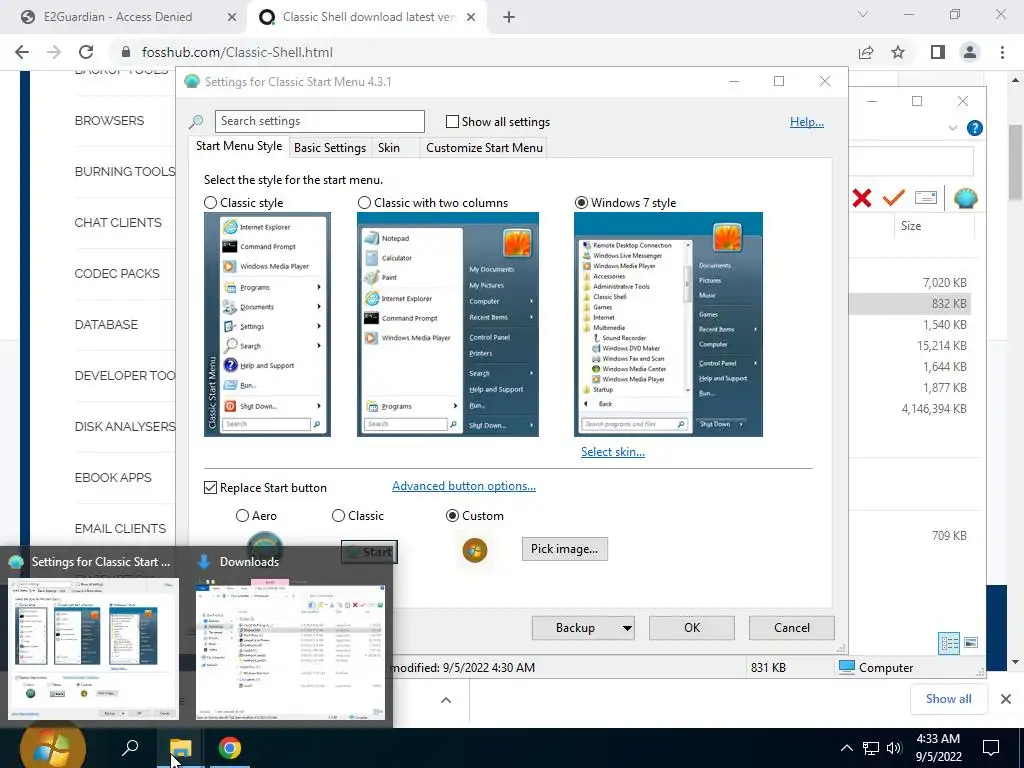The image size is (1024, 768).
Task: Click the Windows Start orb button
Action: coord(53,748)
